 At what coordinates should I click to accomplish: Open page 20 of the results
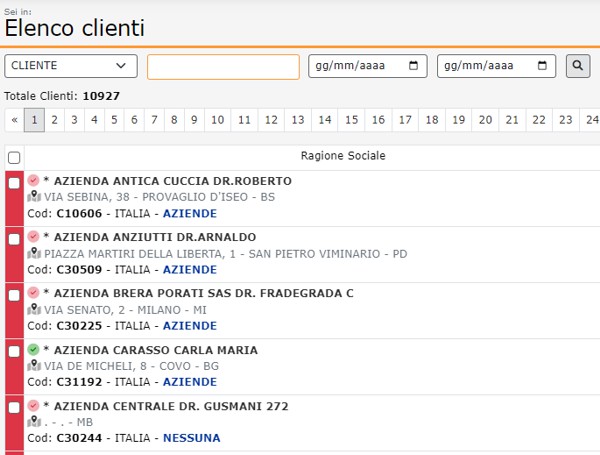(484, 120)
